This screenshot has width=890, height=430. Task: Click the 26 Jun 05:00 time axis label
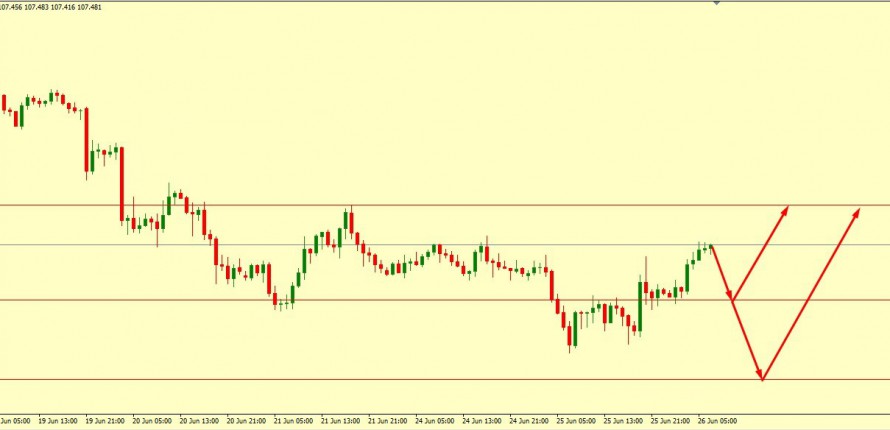click(715, 421)
